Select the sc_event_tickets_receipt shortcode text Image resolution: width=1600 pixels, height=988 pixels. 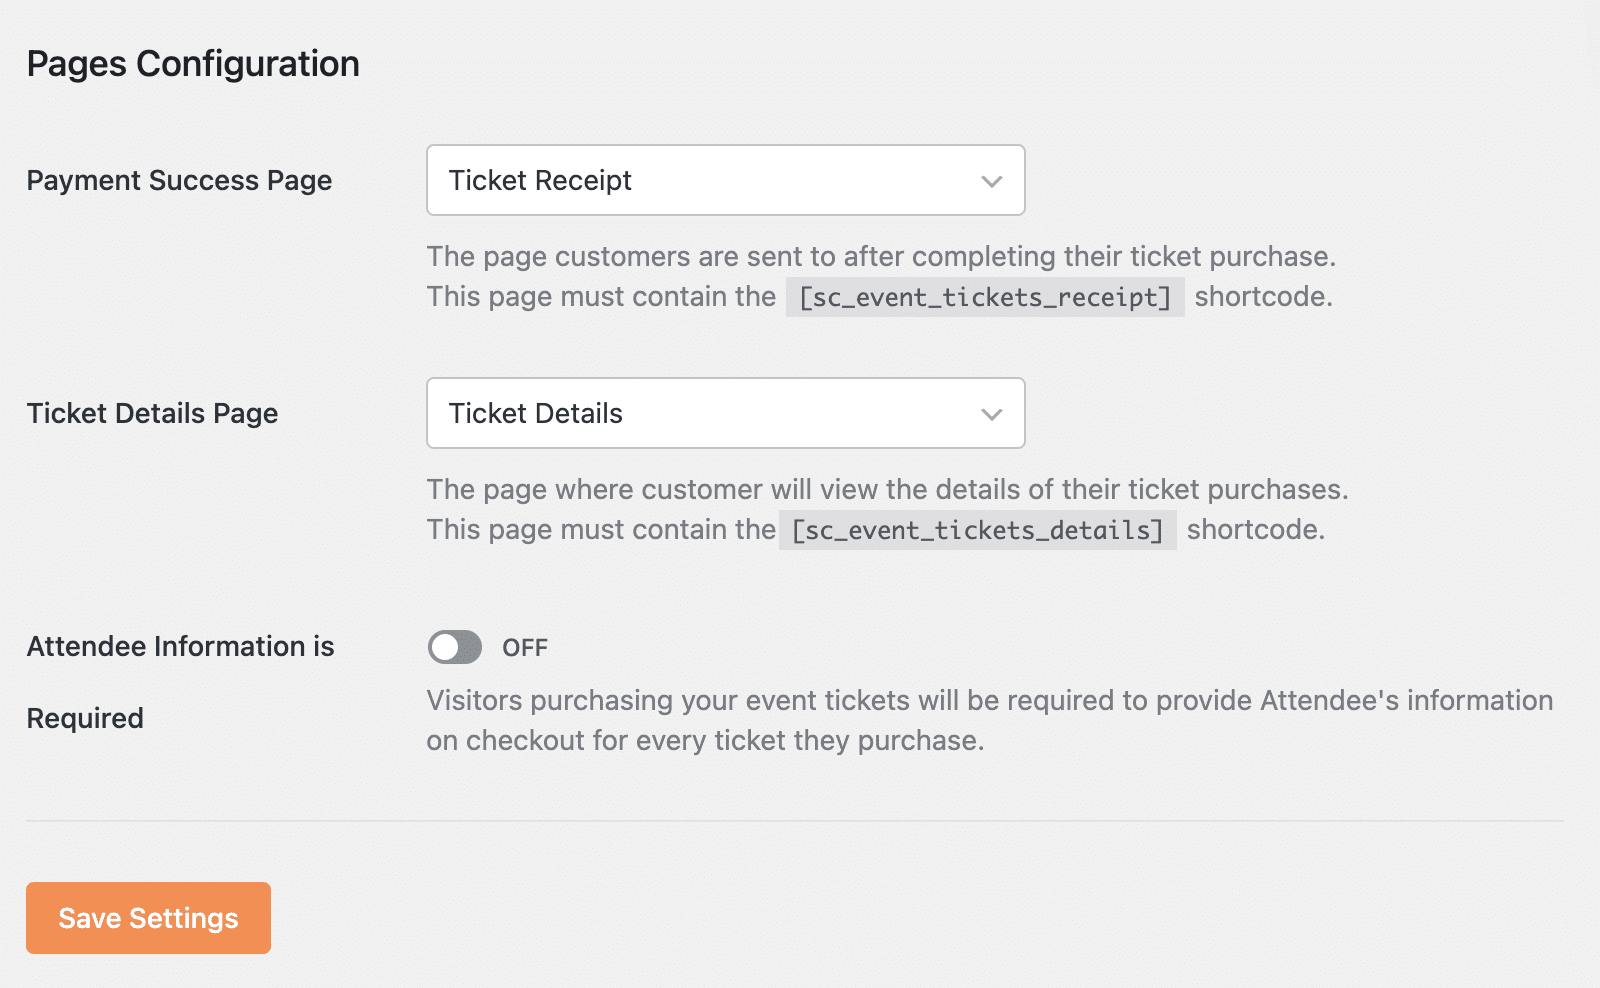pos(985,296)
